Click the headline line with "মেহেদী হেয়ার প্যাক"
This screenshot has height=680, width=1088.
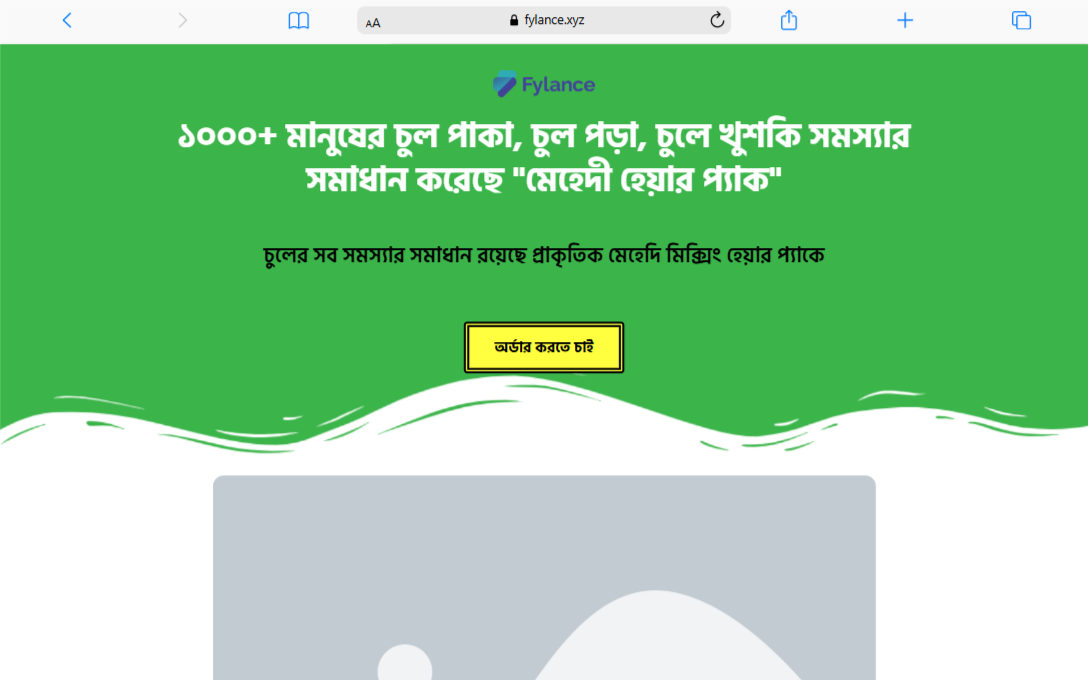544,180
